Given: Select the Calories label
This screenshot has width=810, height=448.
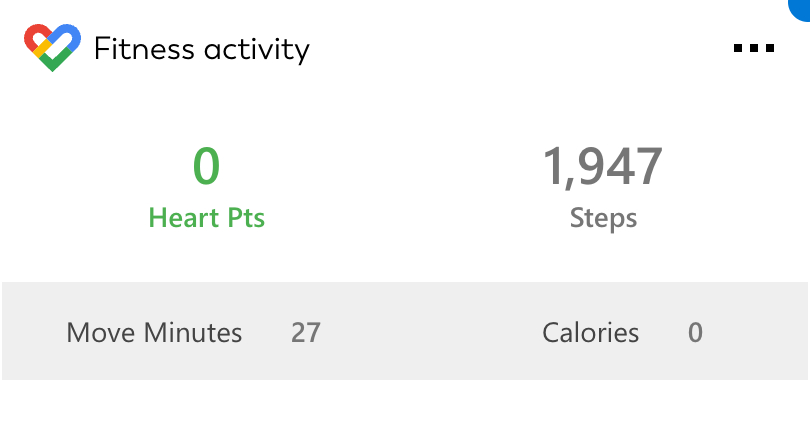Looking at the screenshot, I should [x=590, y=332].
